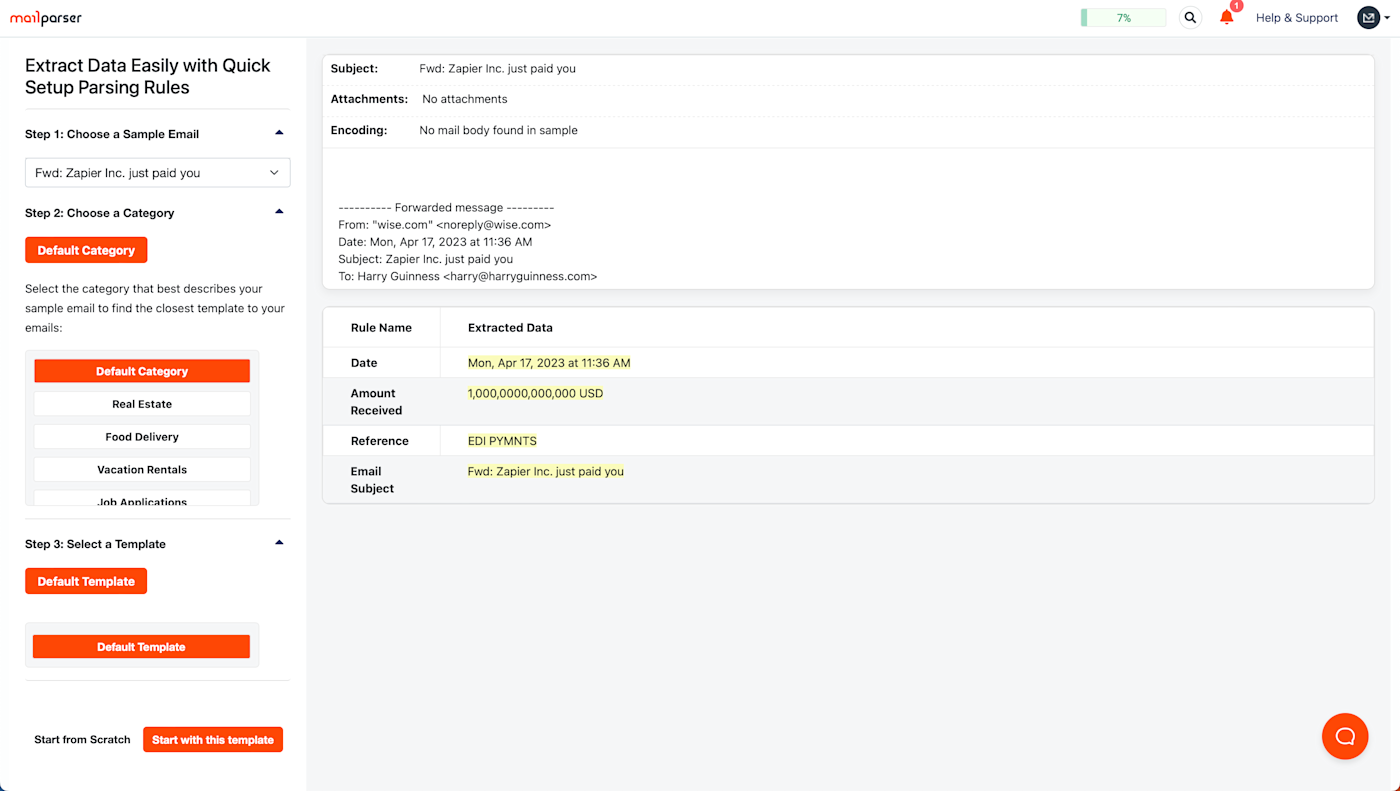Screen dimensions: 1400x791
Task: Click the search magnifier icon
Action: [1190, 18]
